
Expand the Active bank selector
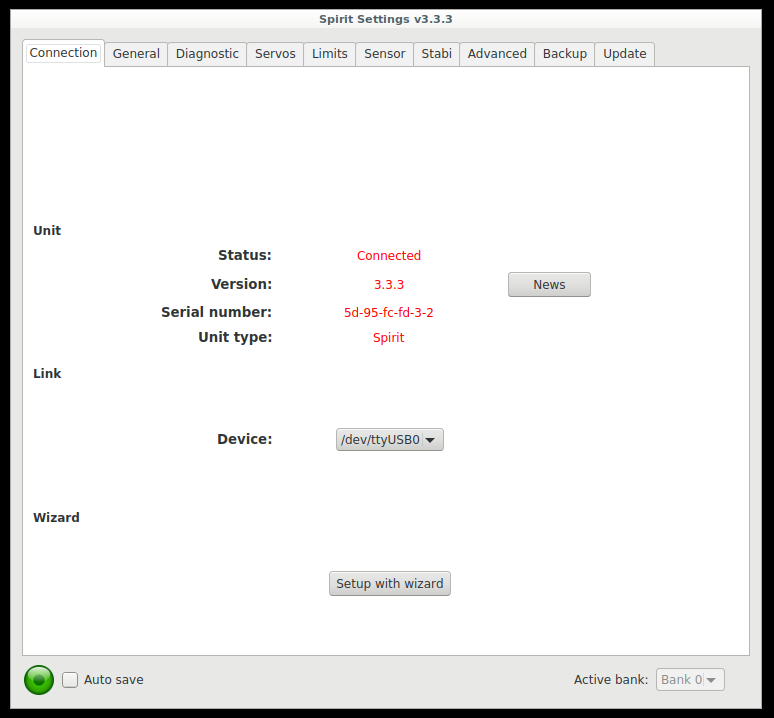point(690,680)
